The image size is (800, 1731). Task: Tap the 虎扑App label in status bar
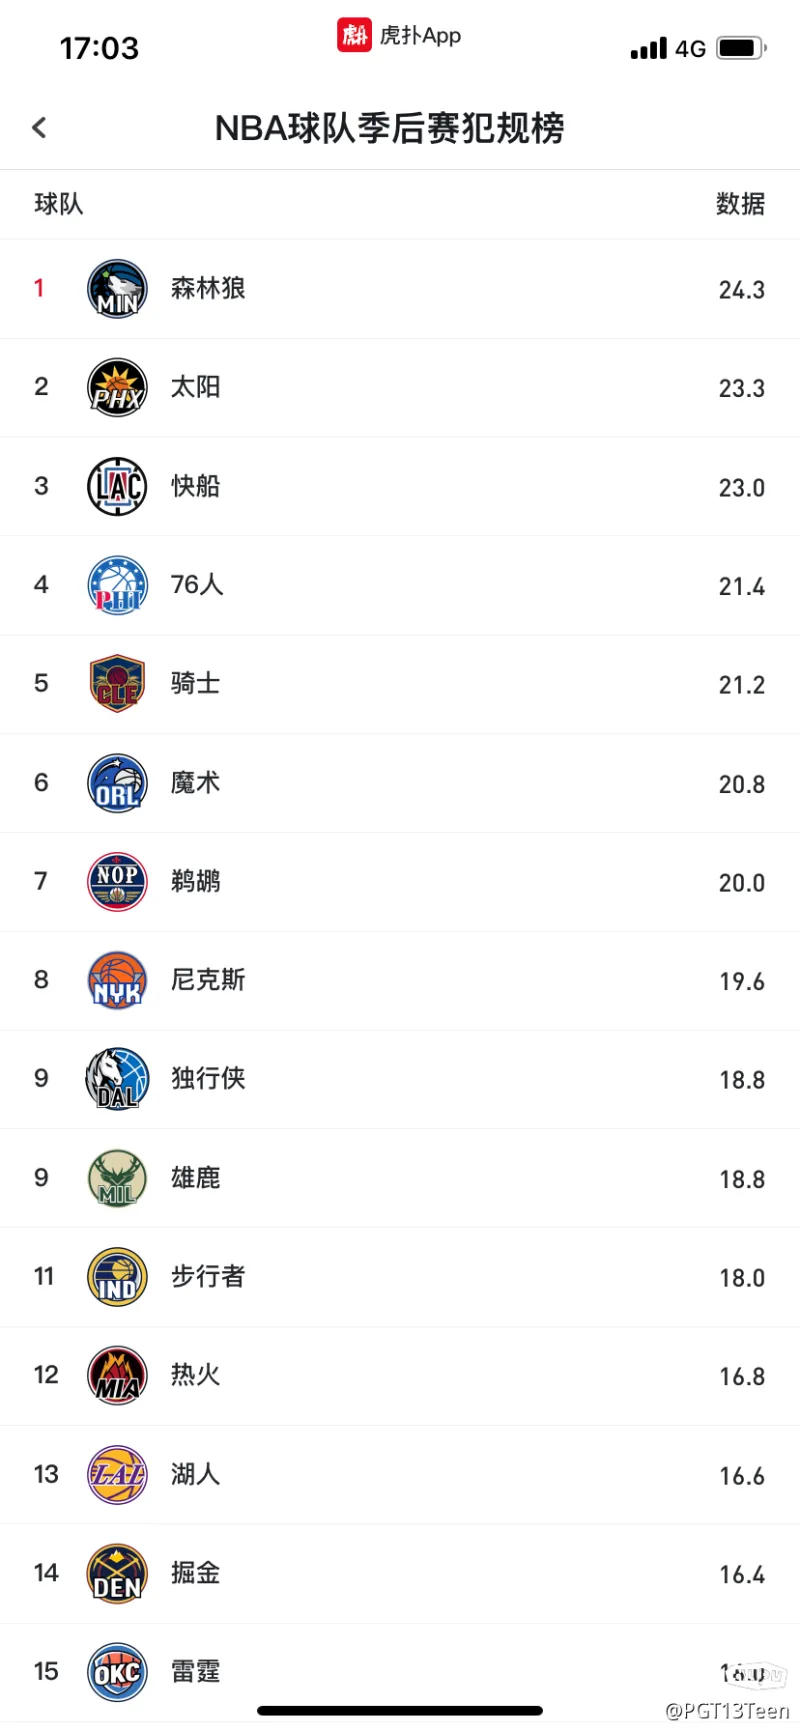point(420,36)
